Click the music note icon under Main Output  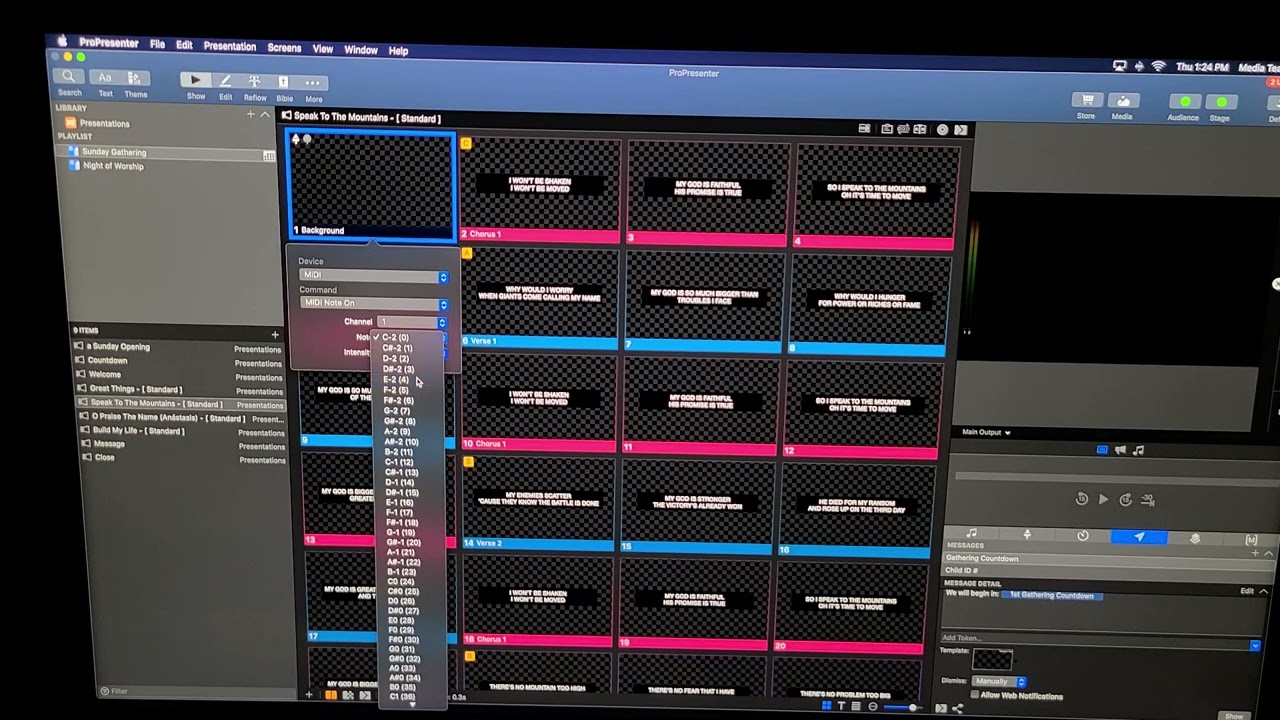tap(1139, 450)
